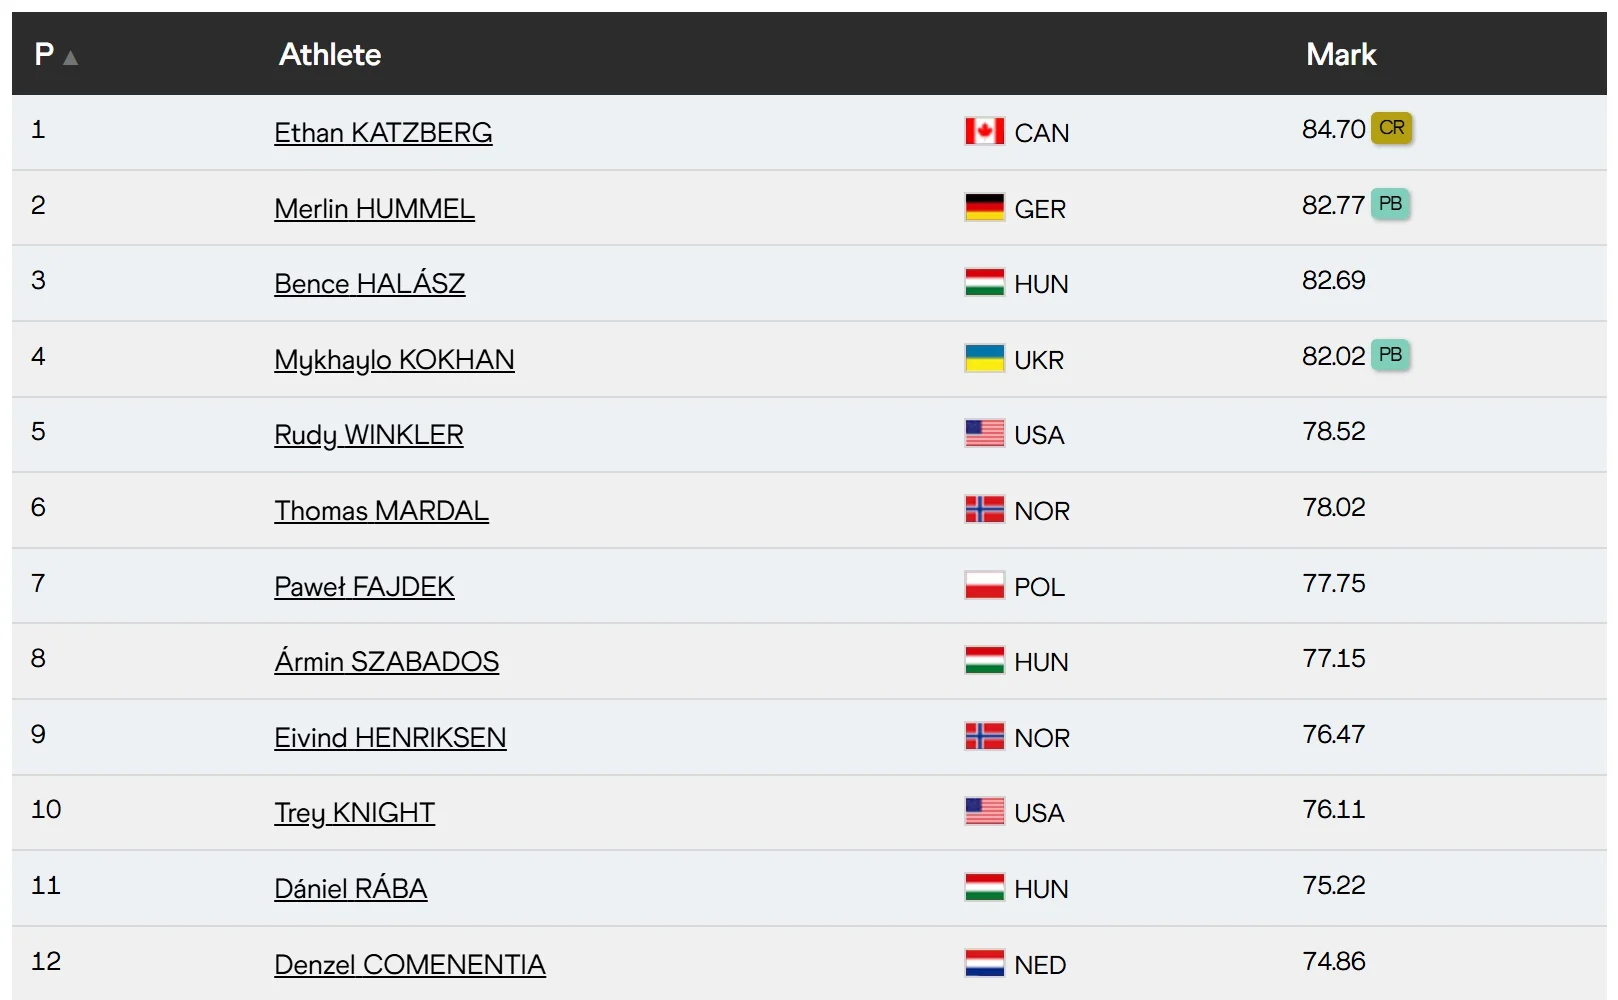Image resolution: width=1618 pixels, height=1000 pixels.
Task: Click the Mark column header
Action: [x=1341, y=54]
